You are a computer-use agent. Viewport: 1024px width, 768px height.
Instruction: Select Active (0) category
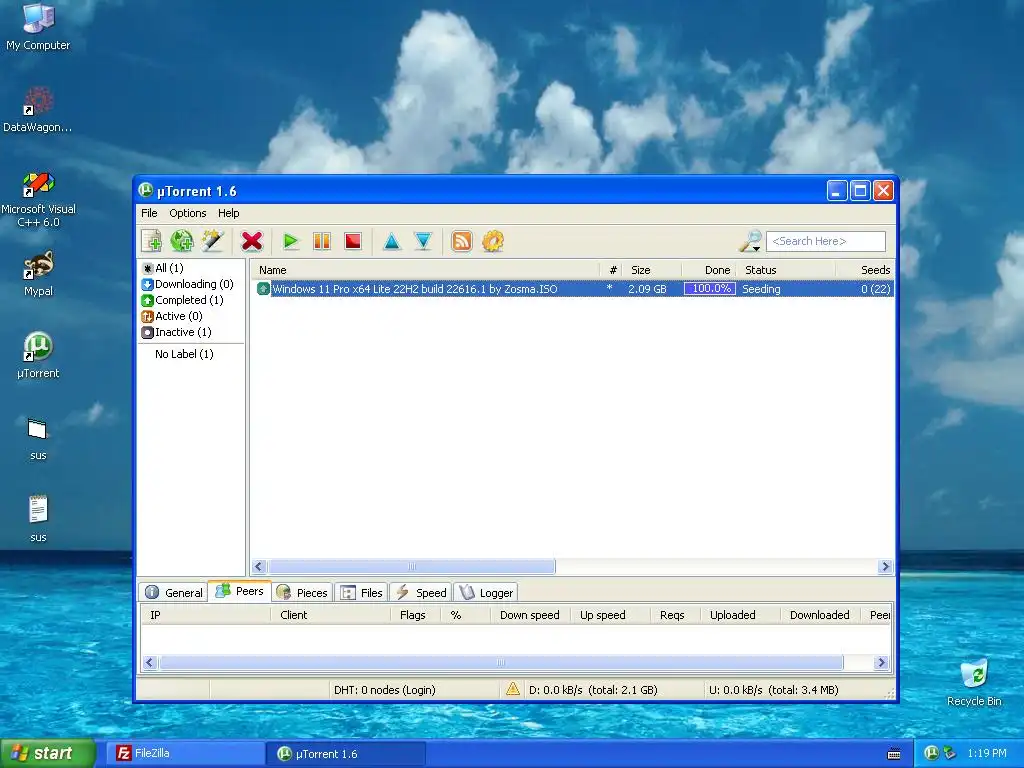click(172, 316)
